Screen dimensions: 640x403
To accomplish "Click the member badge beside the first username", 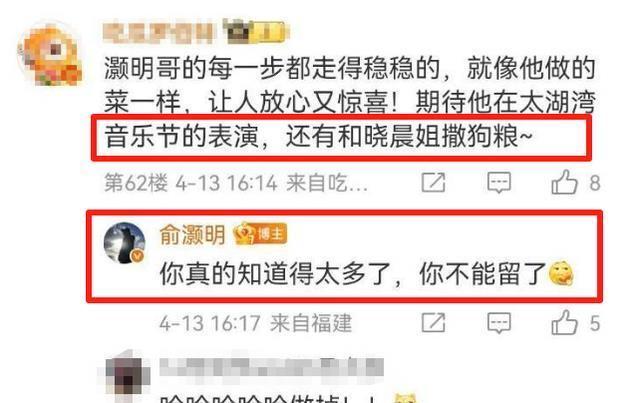I will pos(255,32).
